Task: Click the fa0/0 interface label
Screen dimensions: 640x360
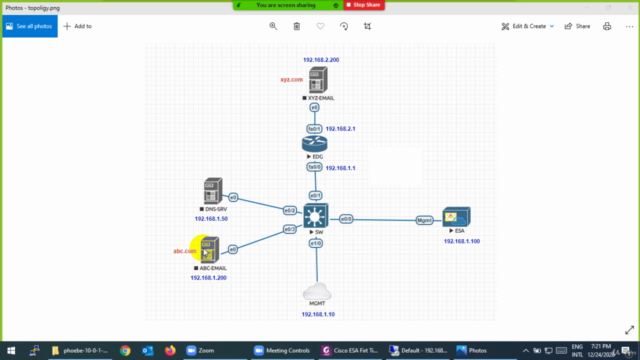Action: pos(314,167)
